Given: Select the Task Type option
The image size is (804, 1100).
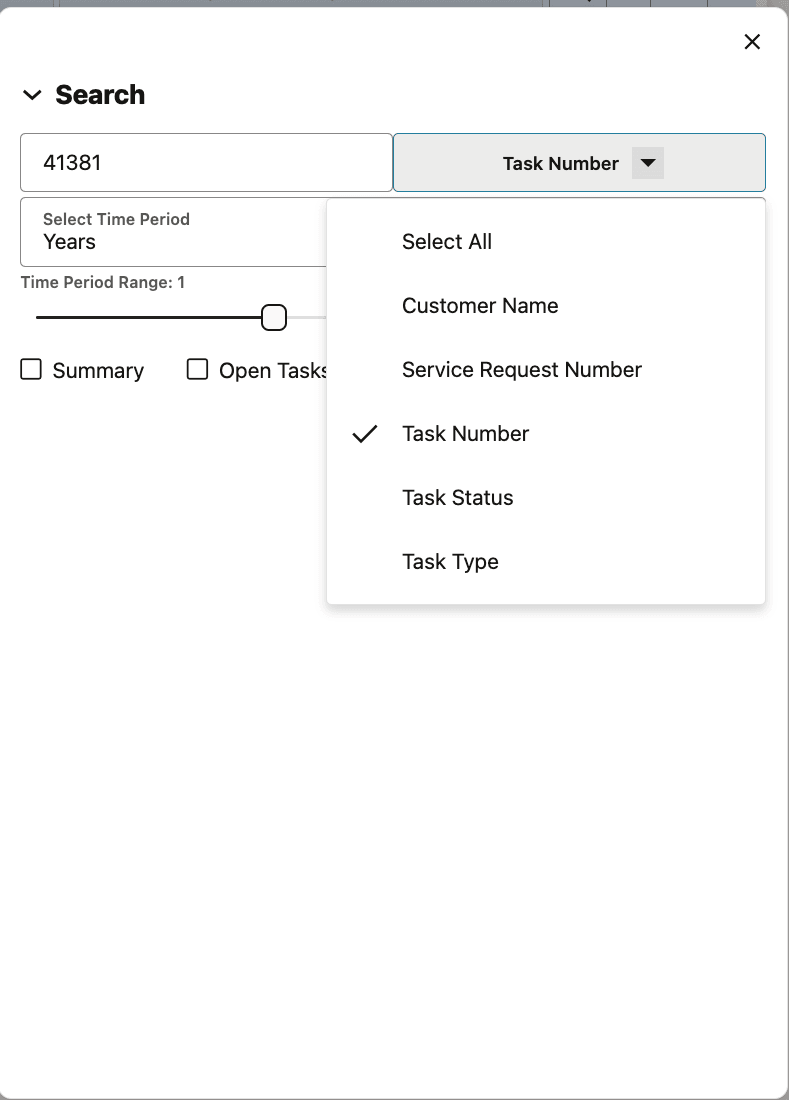Looking at the screenshot, I should point(450,562).
